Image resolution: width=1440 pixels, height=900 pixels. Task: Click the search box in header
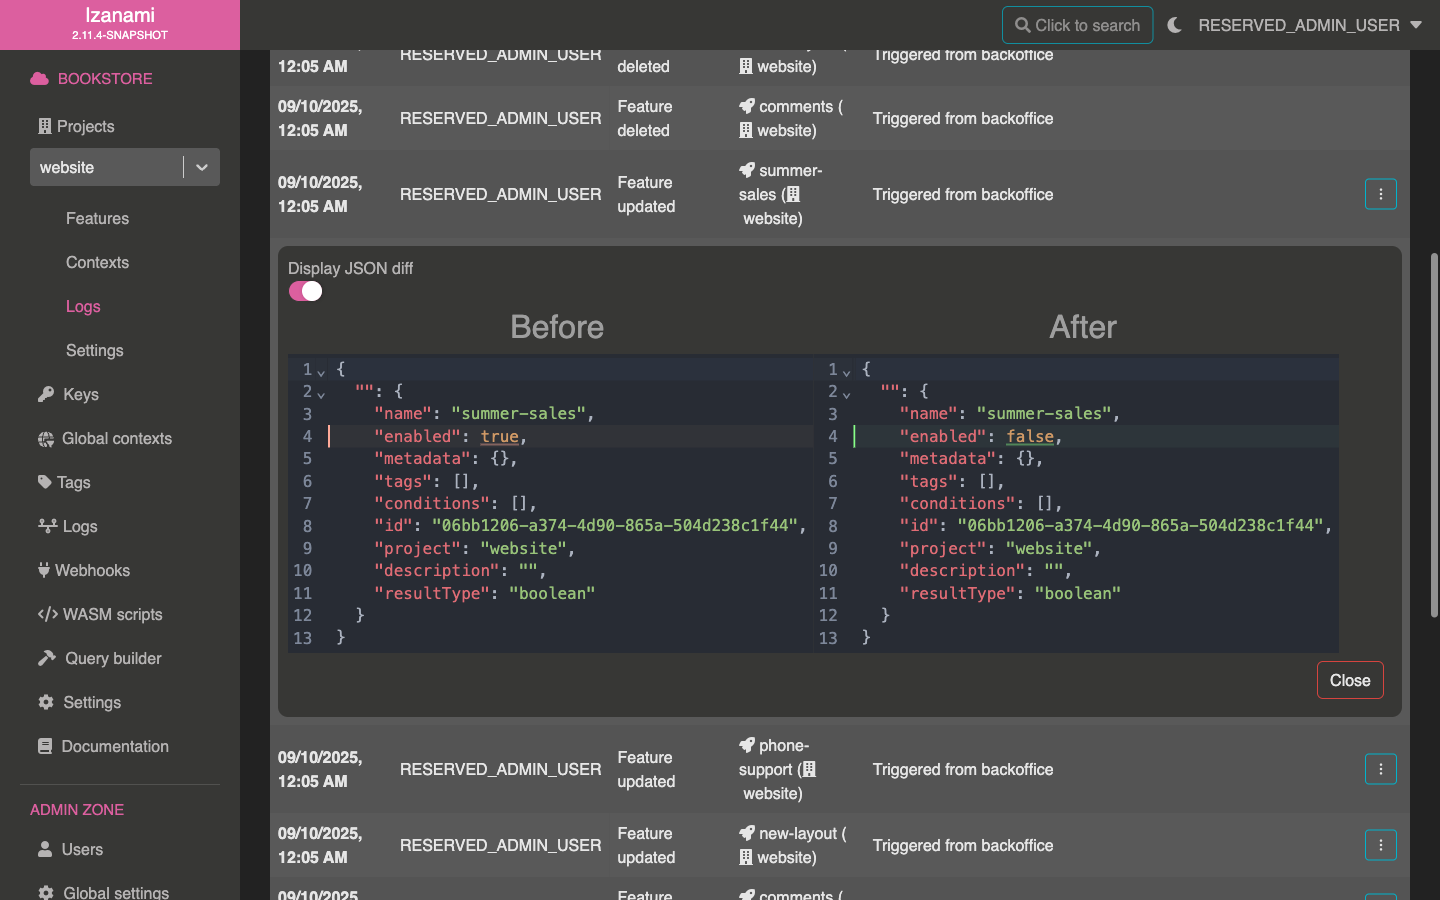[x=1077, y=25]
